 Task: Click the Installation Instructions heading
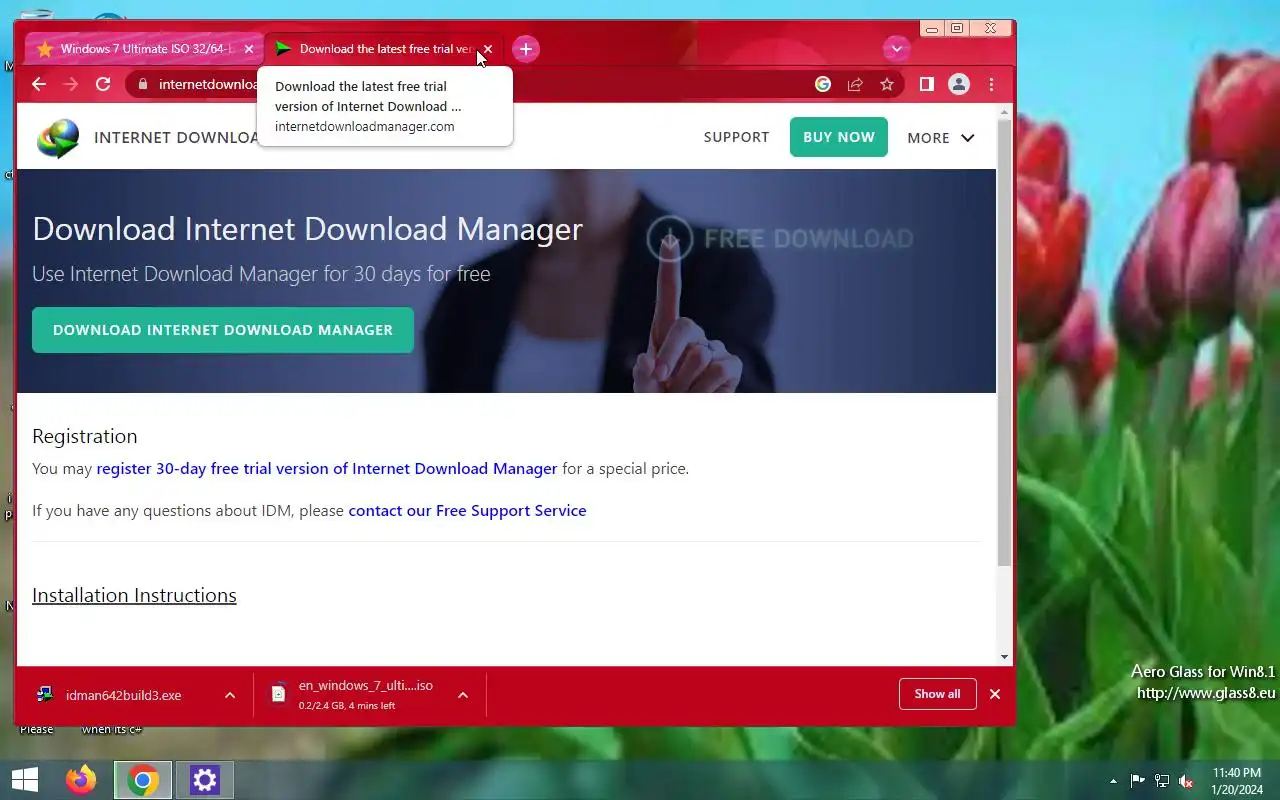pyautogui.click(x=134, y=595)
